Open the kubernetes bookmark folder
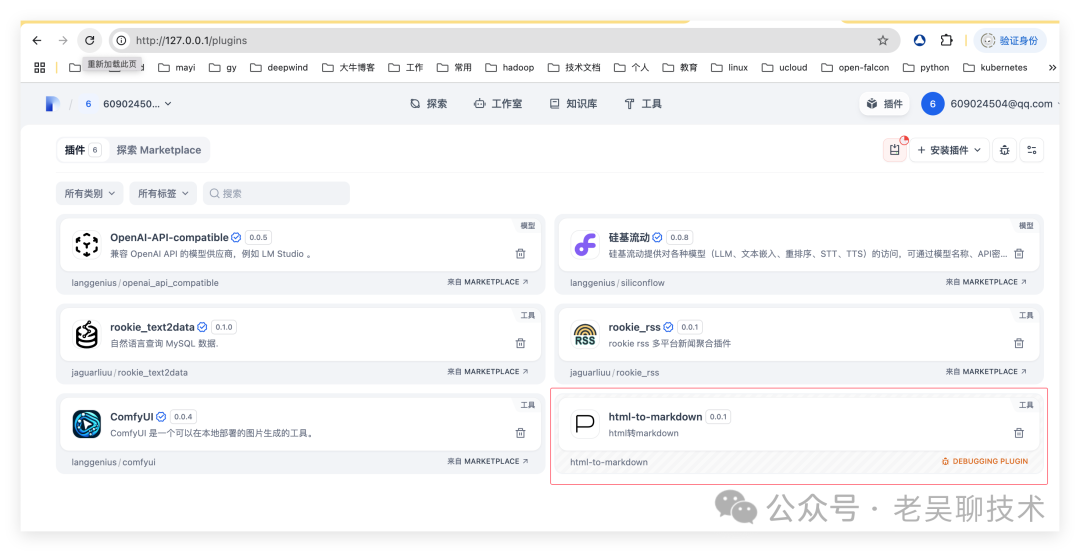The width and height of the screenshot is (1080, 552). [995, 68]
